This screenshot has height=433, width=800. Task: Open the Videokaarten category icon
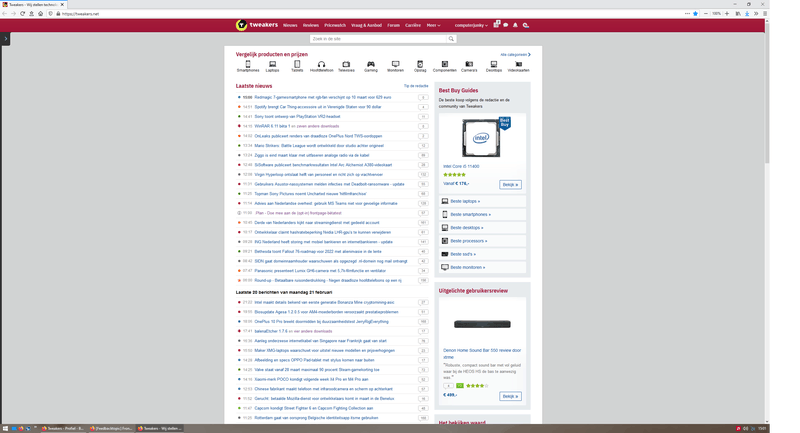click(x=518, y=66)
